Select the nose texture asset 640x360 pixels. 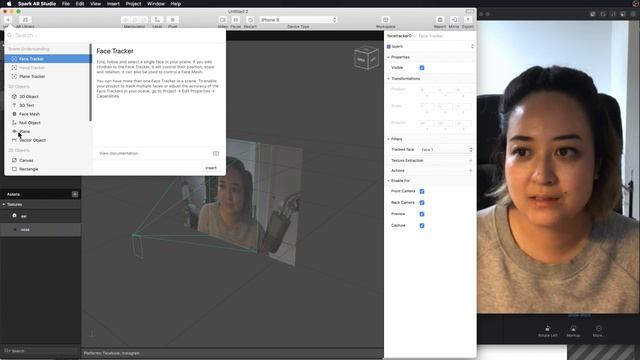click(40, 229)
